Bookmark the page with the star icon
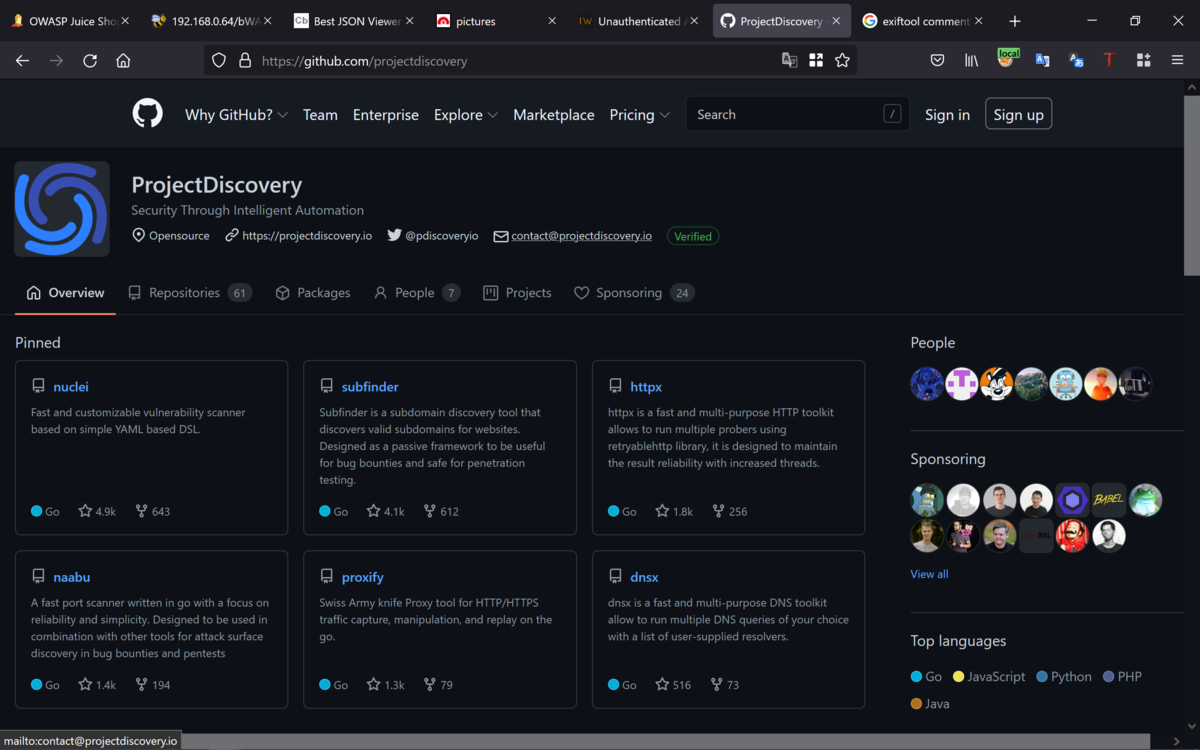 point(842,61)
